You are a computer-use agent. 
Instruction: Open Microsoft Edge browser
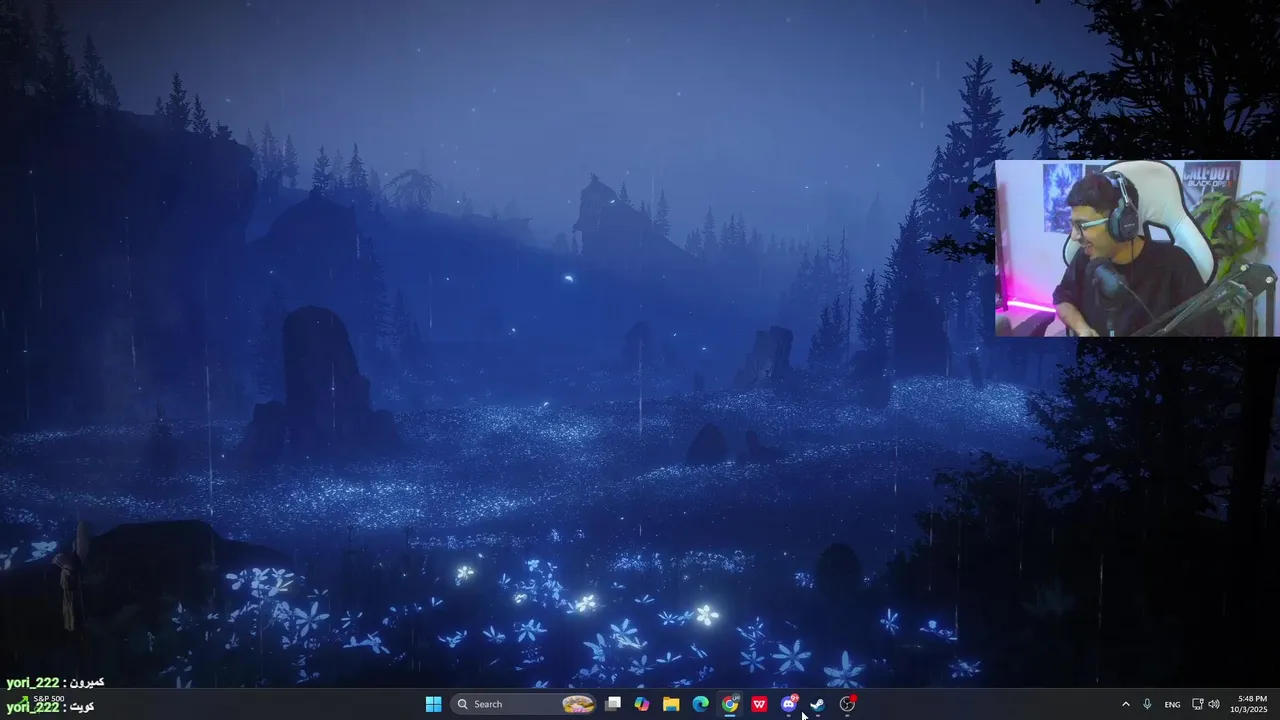[700, 704]
